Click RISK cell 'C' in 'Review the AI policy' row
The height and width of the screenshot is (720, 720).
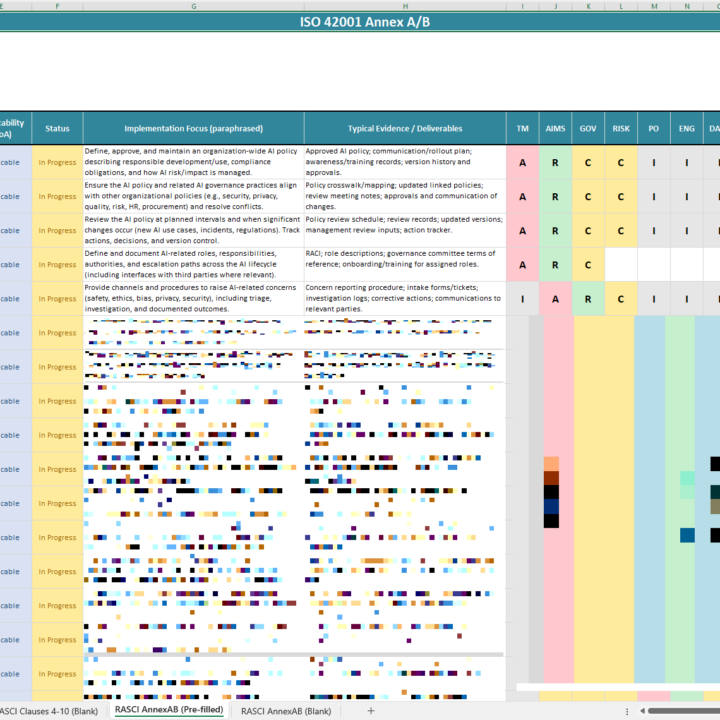point(621,231)
